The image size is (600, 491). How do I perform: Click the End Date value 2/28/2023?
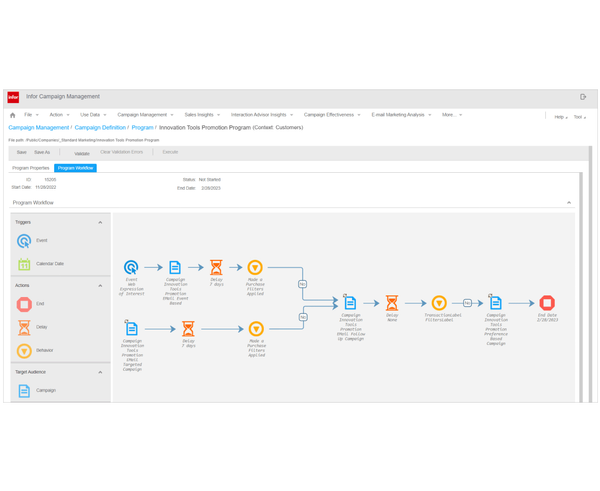tap(211, 188)
